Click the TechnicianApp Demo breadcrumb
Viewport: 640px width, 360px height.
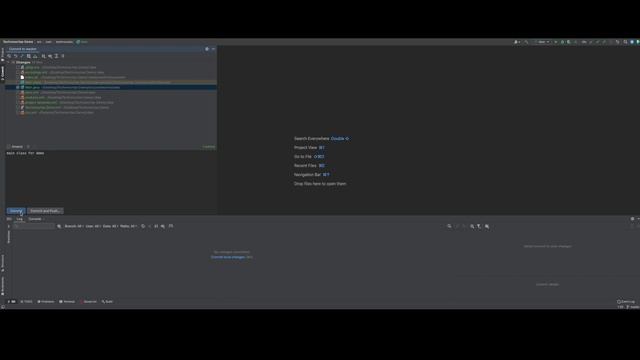point(18,42)
